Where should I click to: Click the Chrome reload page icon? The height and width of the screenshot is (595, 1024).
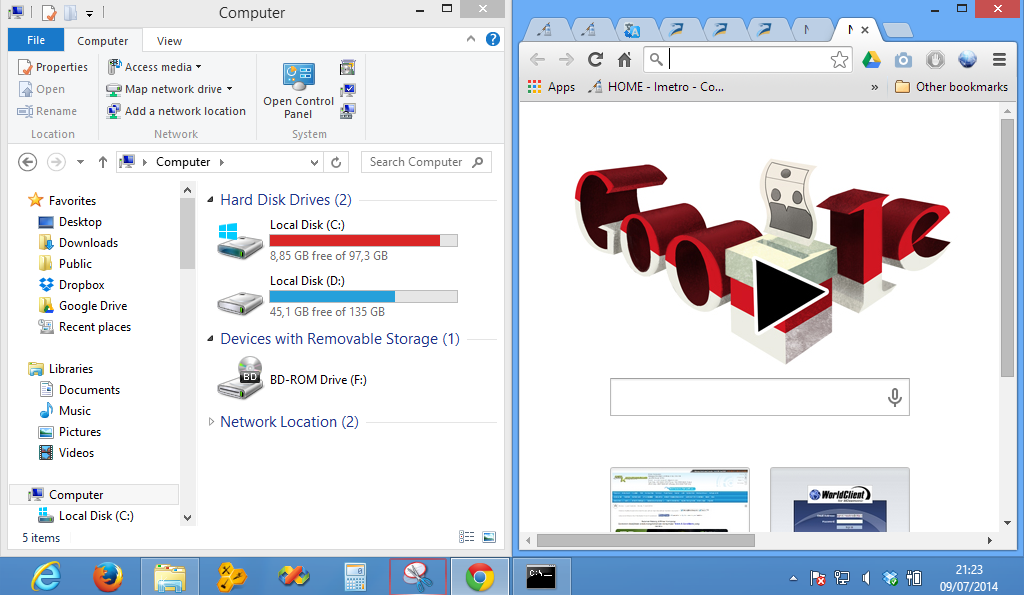coord(595,60)
